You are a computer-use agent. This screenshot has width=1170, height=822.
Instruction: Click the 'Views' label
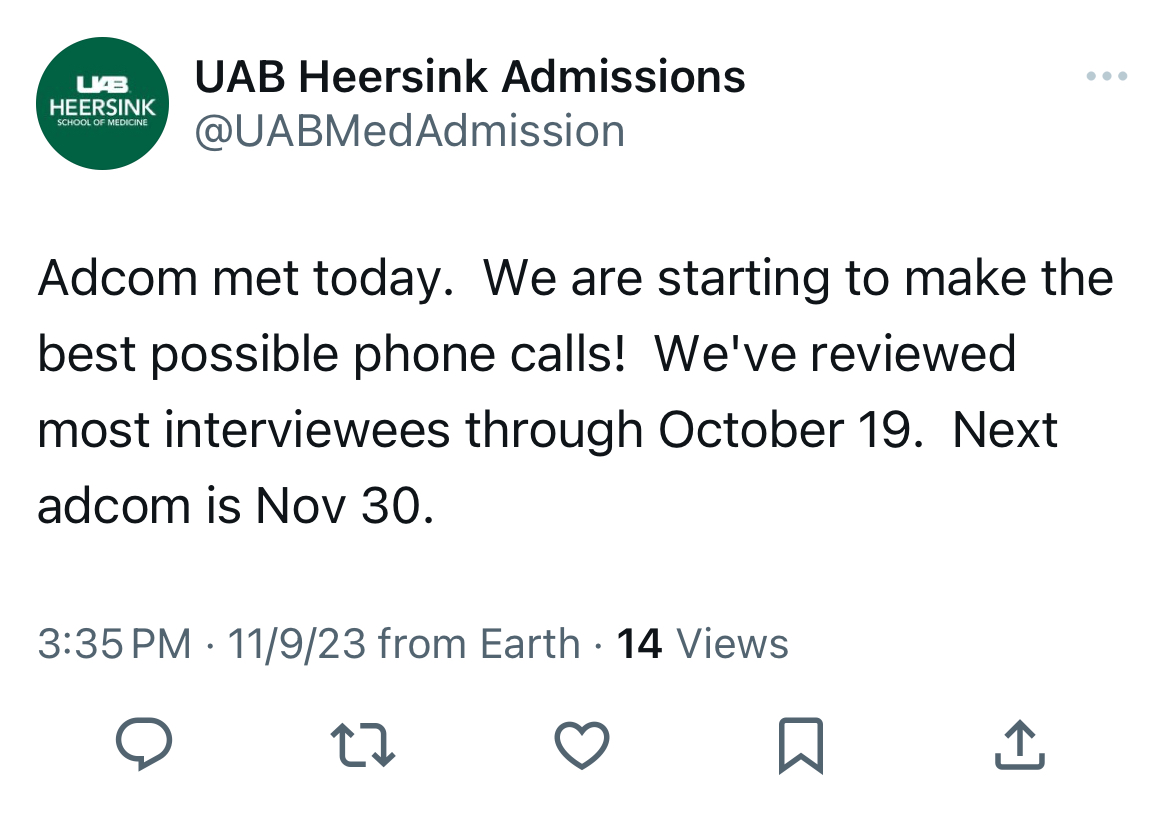(732, 643)
